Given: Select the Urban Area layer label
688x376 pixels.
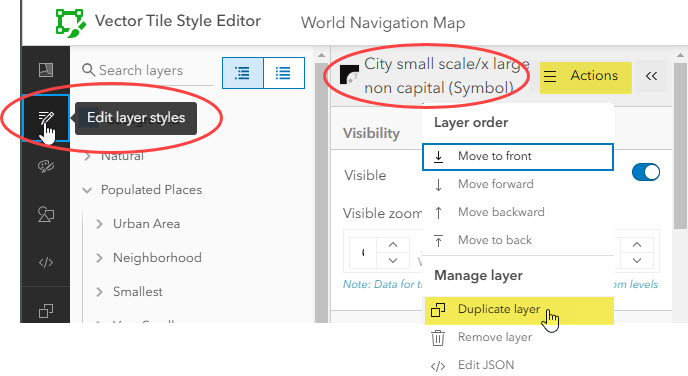Looking at the screenshot, I should (x=147, y=224).
